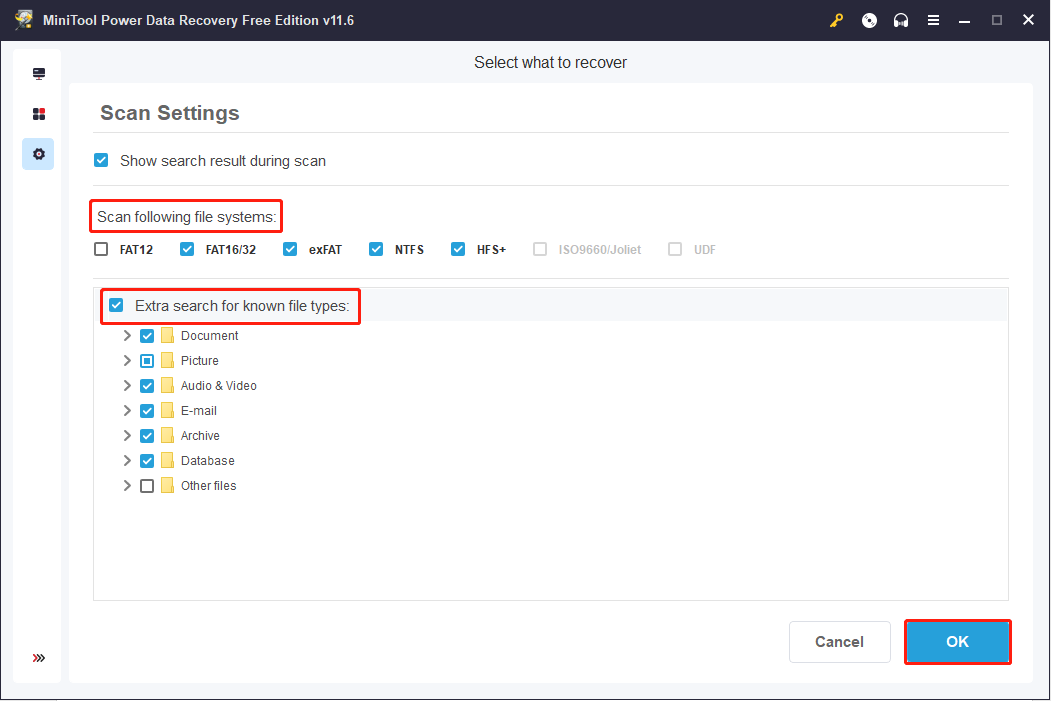Check the Other files checkbox
Viewport: 1051px width, 701px height.
(147, 486)
